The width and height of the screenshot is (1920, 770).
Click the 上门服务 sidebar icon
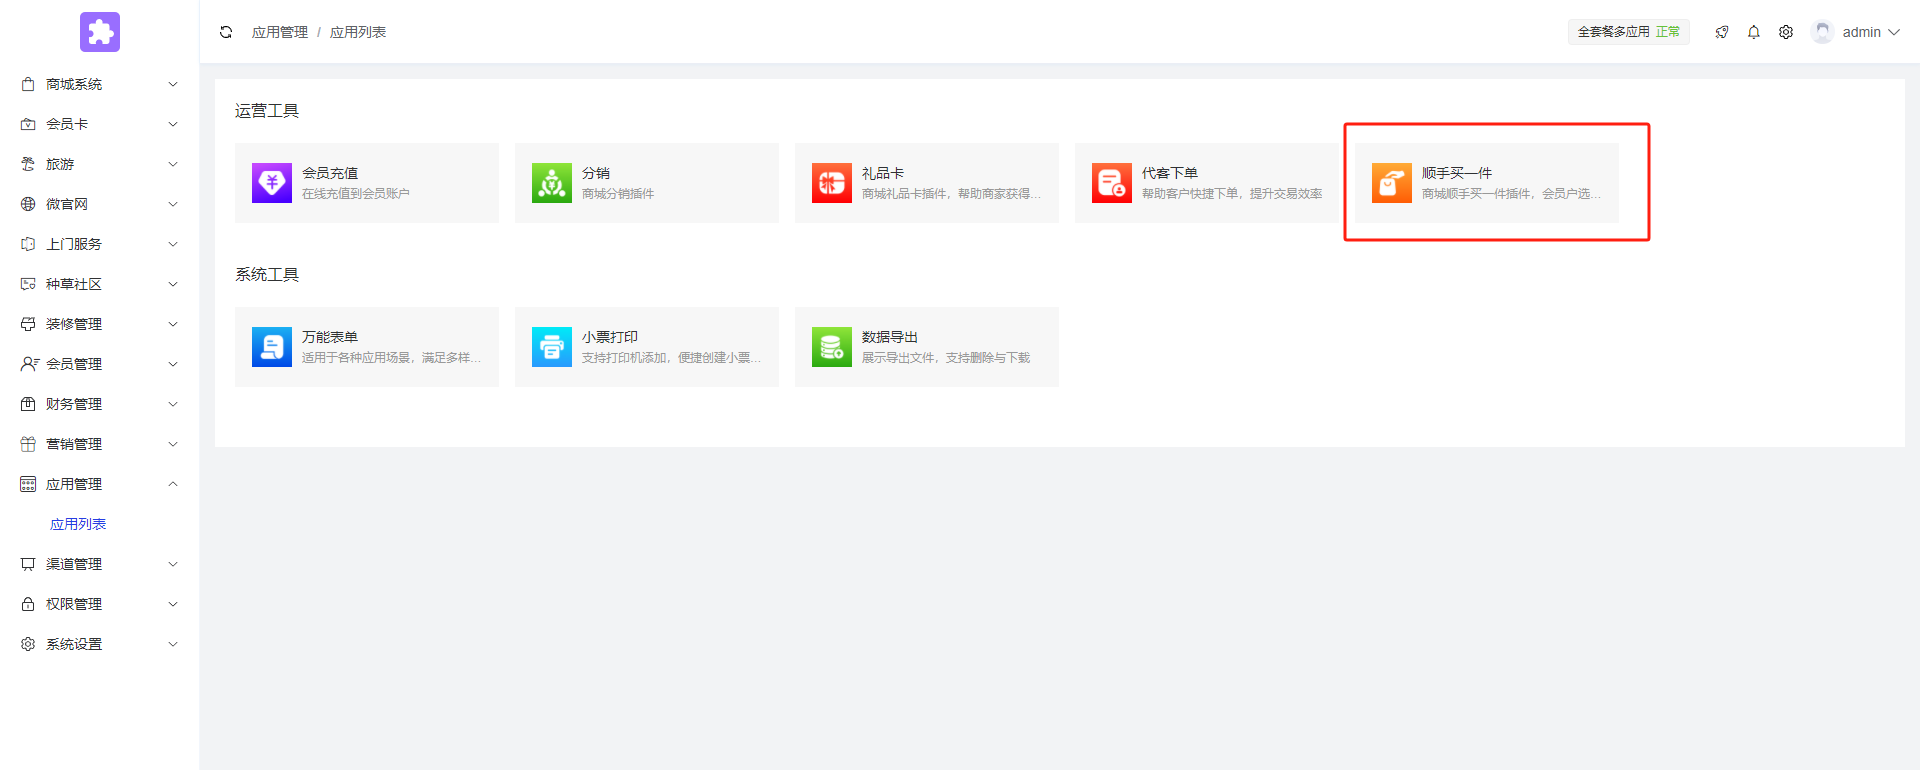coord(28,244)
